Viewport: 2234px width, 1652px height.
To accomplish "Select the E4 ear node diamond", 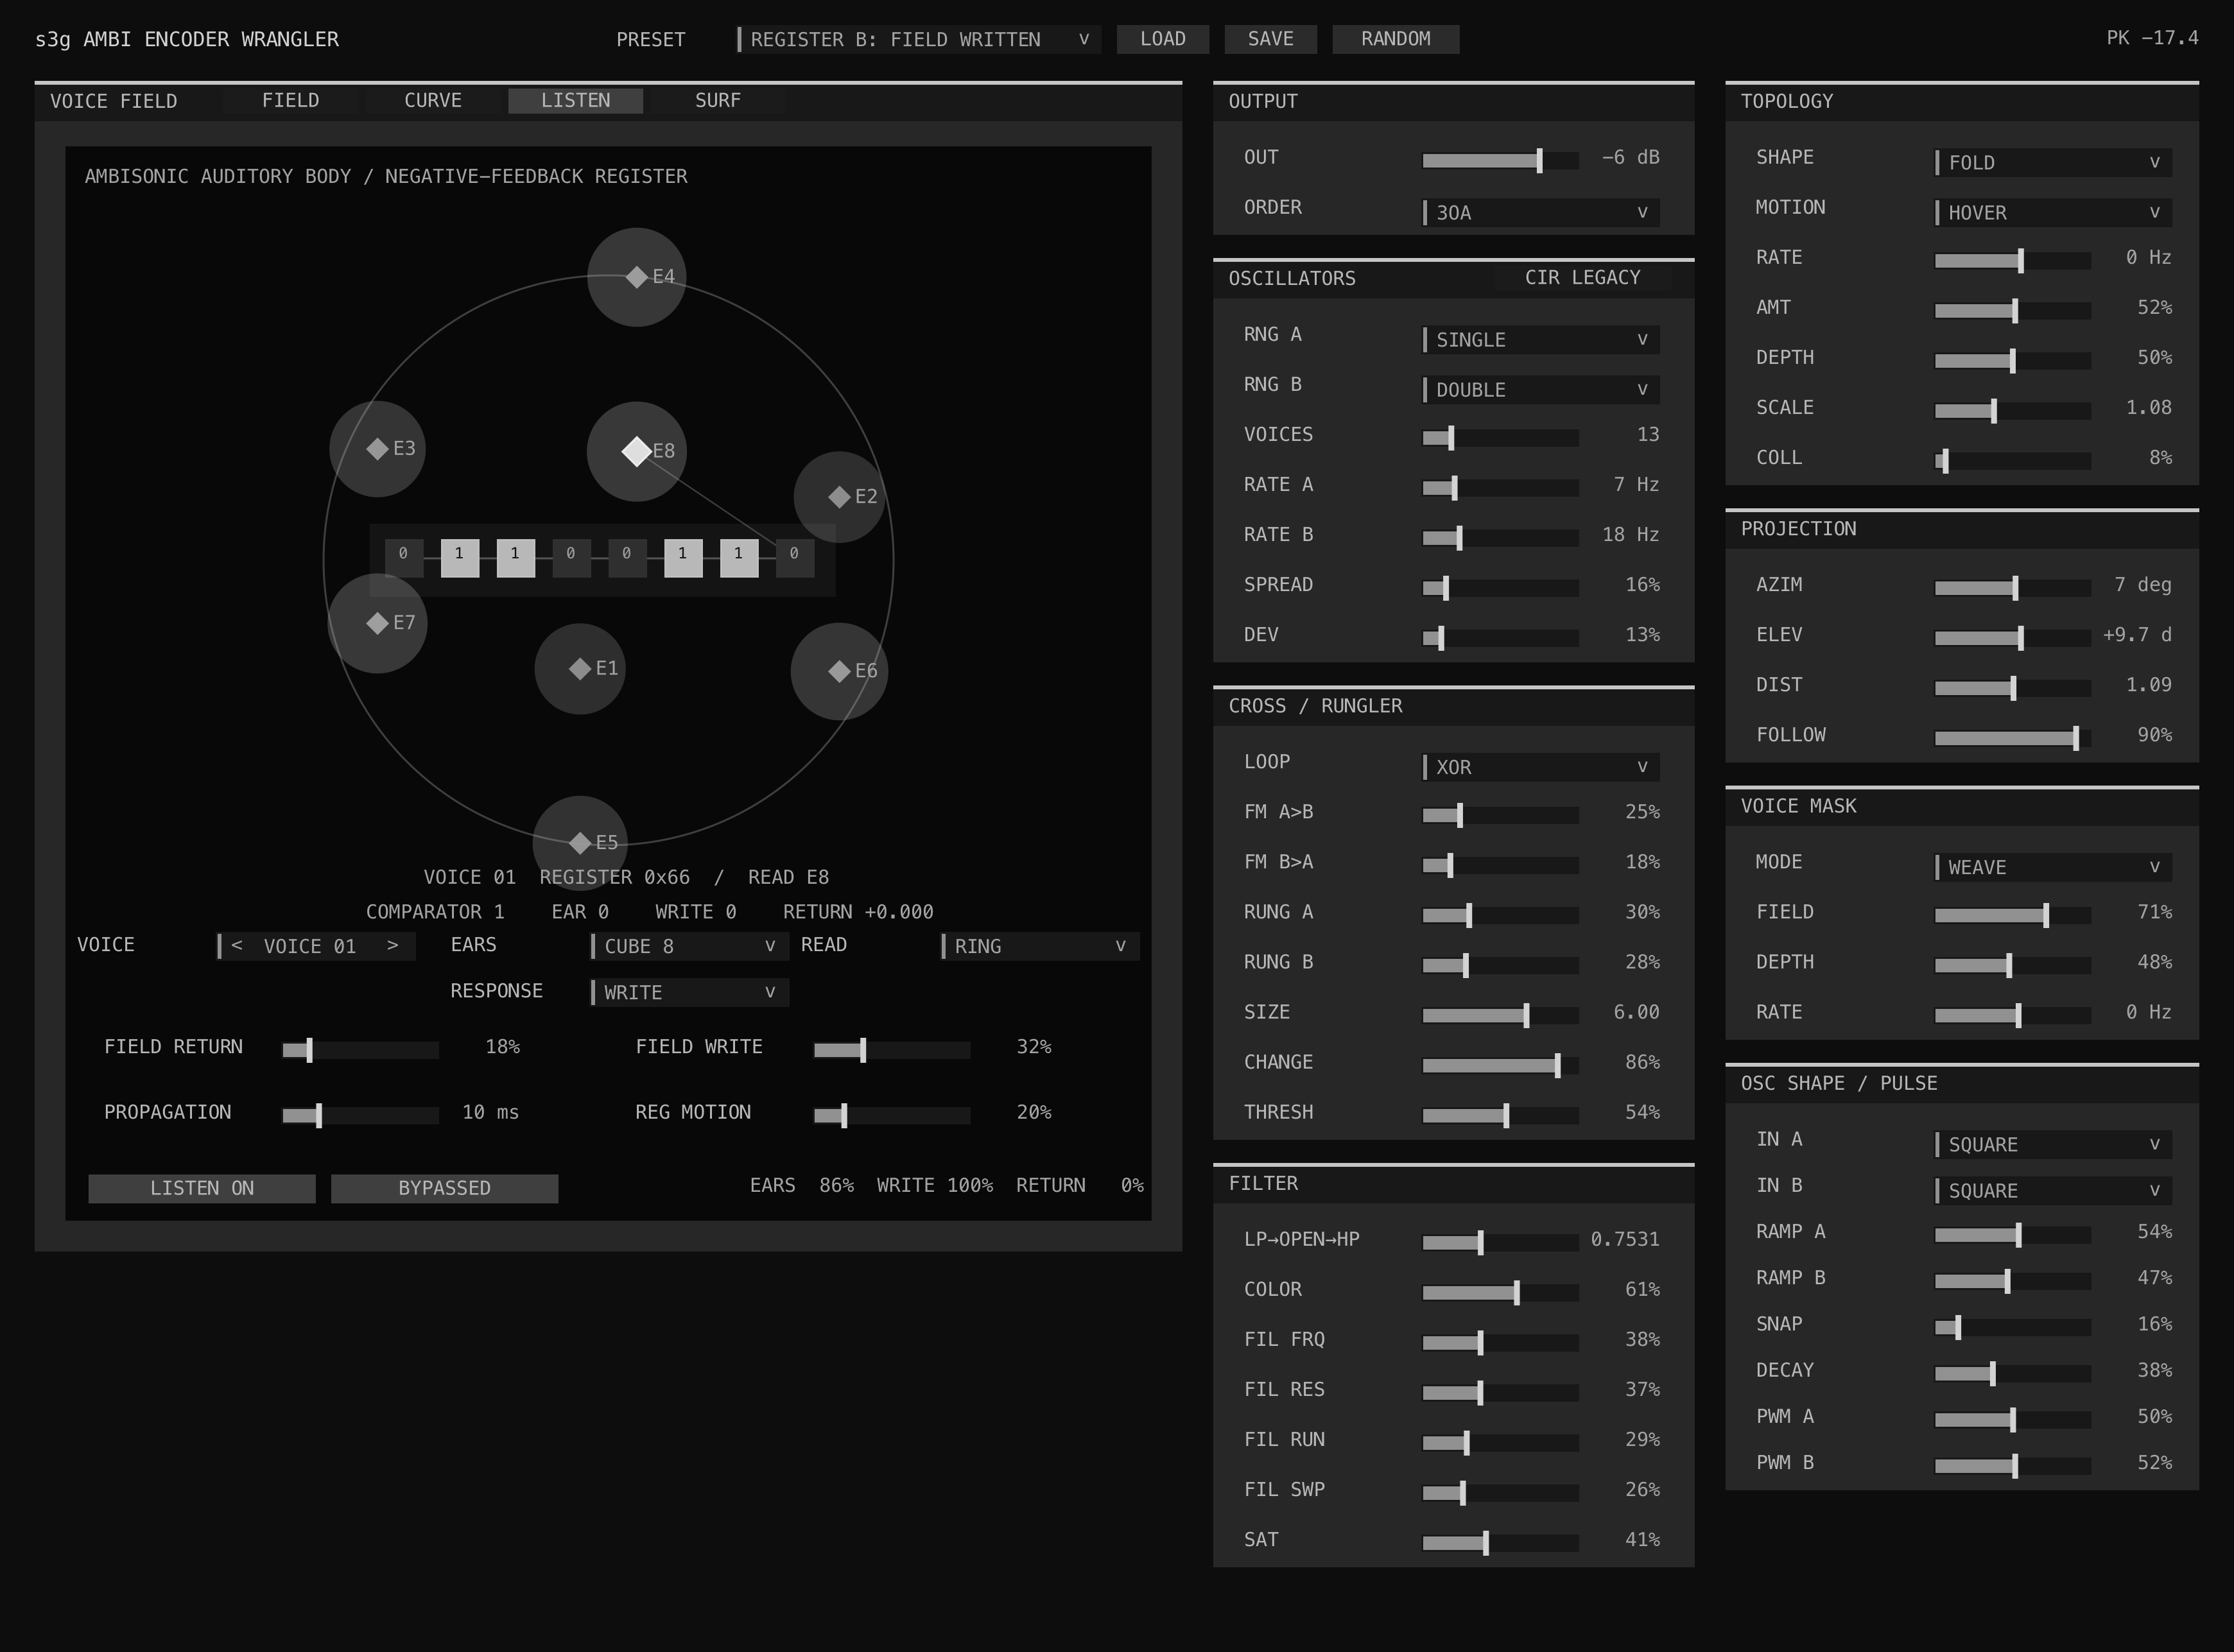I will click(x=636, y=277).
